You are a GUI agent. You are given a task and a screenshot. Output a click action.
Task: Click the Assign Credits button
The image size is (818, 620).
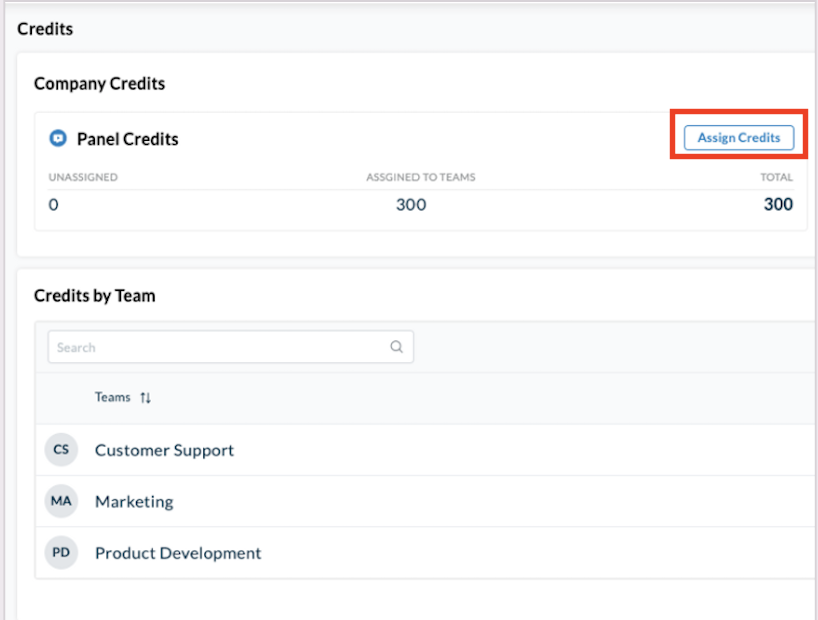(x=738, y=137)
